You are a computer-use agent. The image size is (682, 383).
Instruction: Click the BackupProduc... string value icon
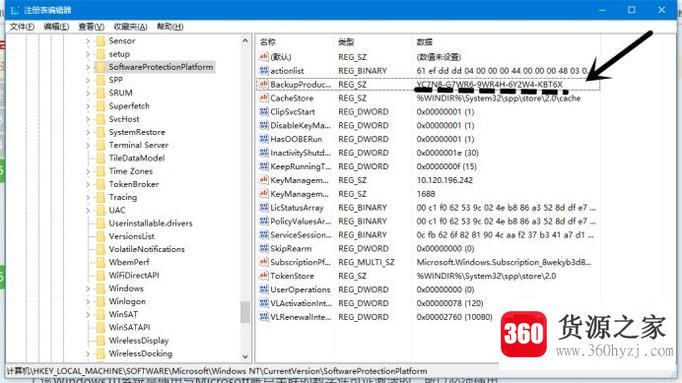264,84
